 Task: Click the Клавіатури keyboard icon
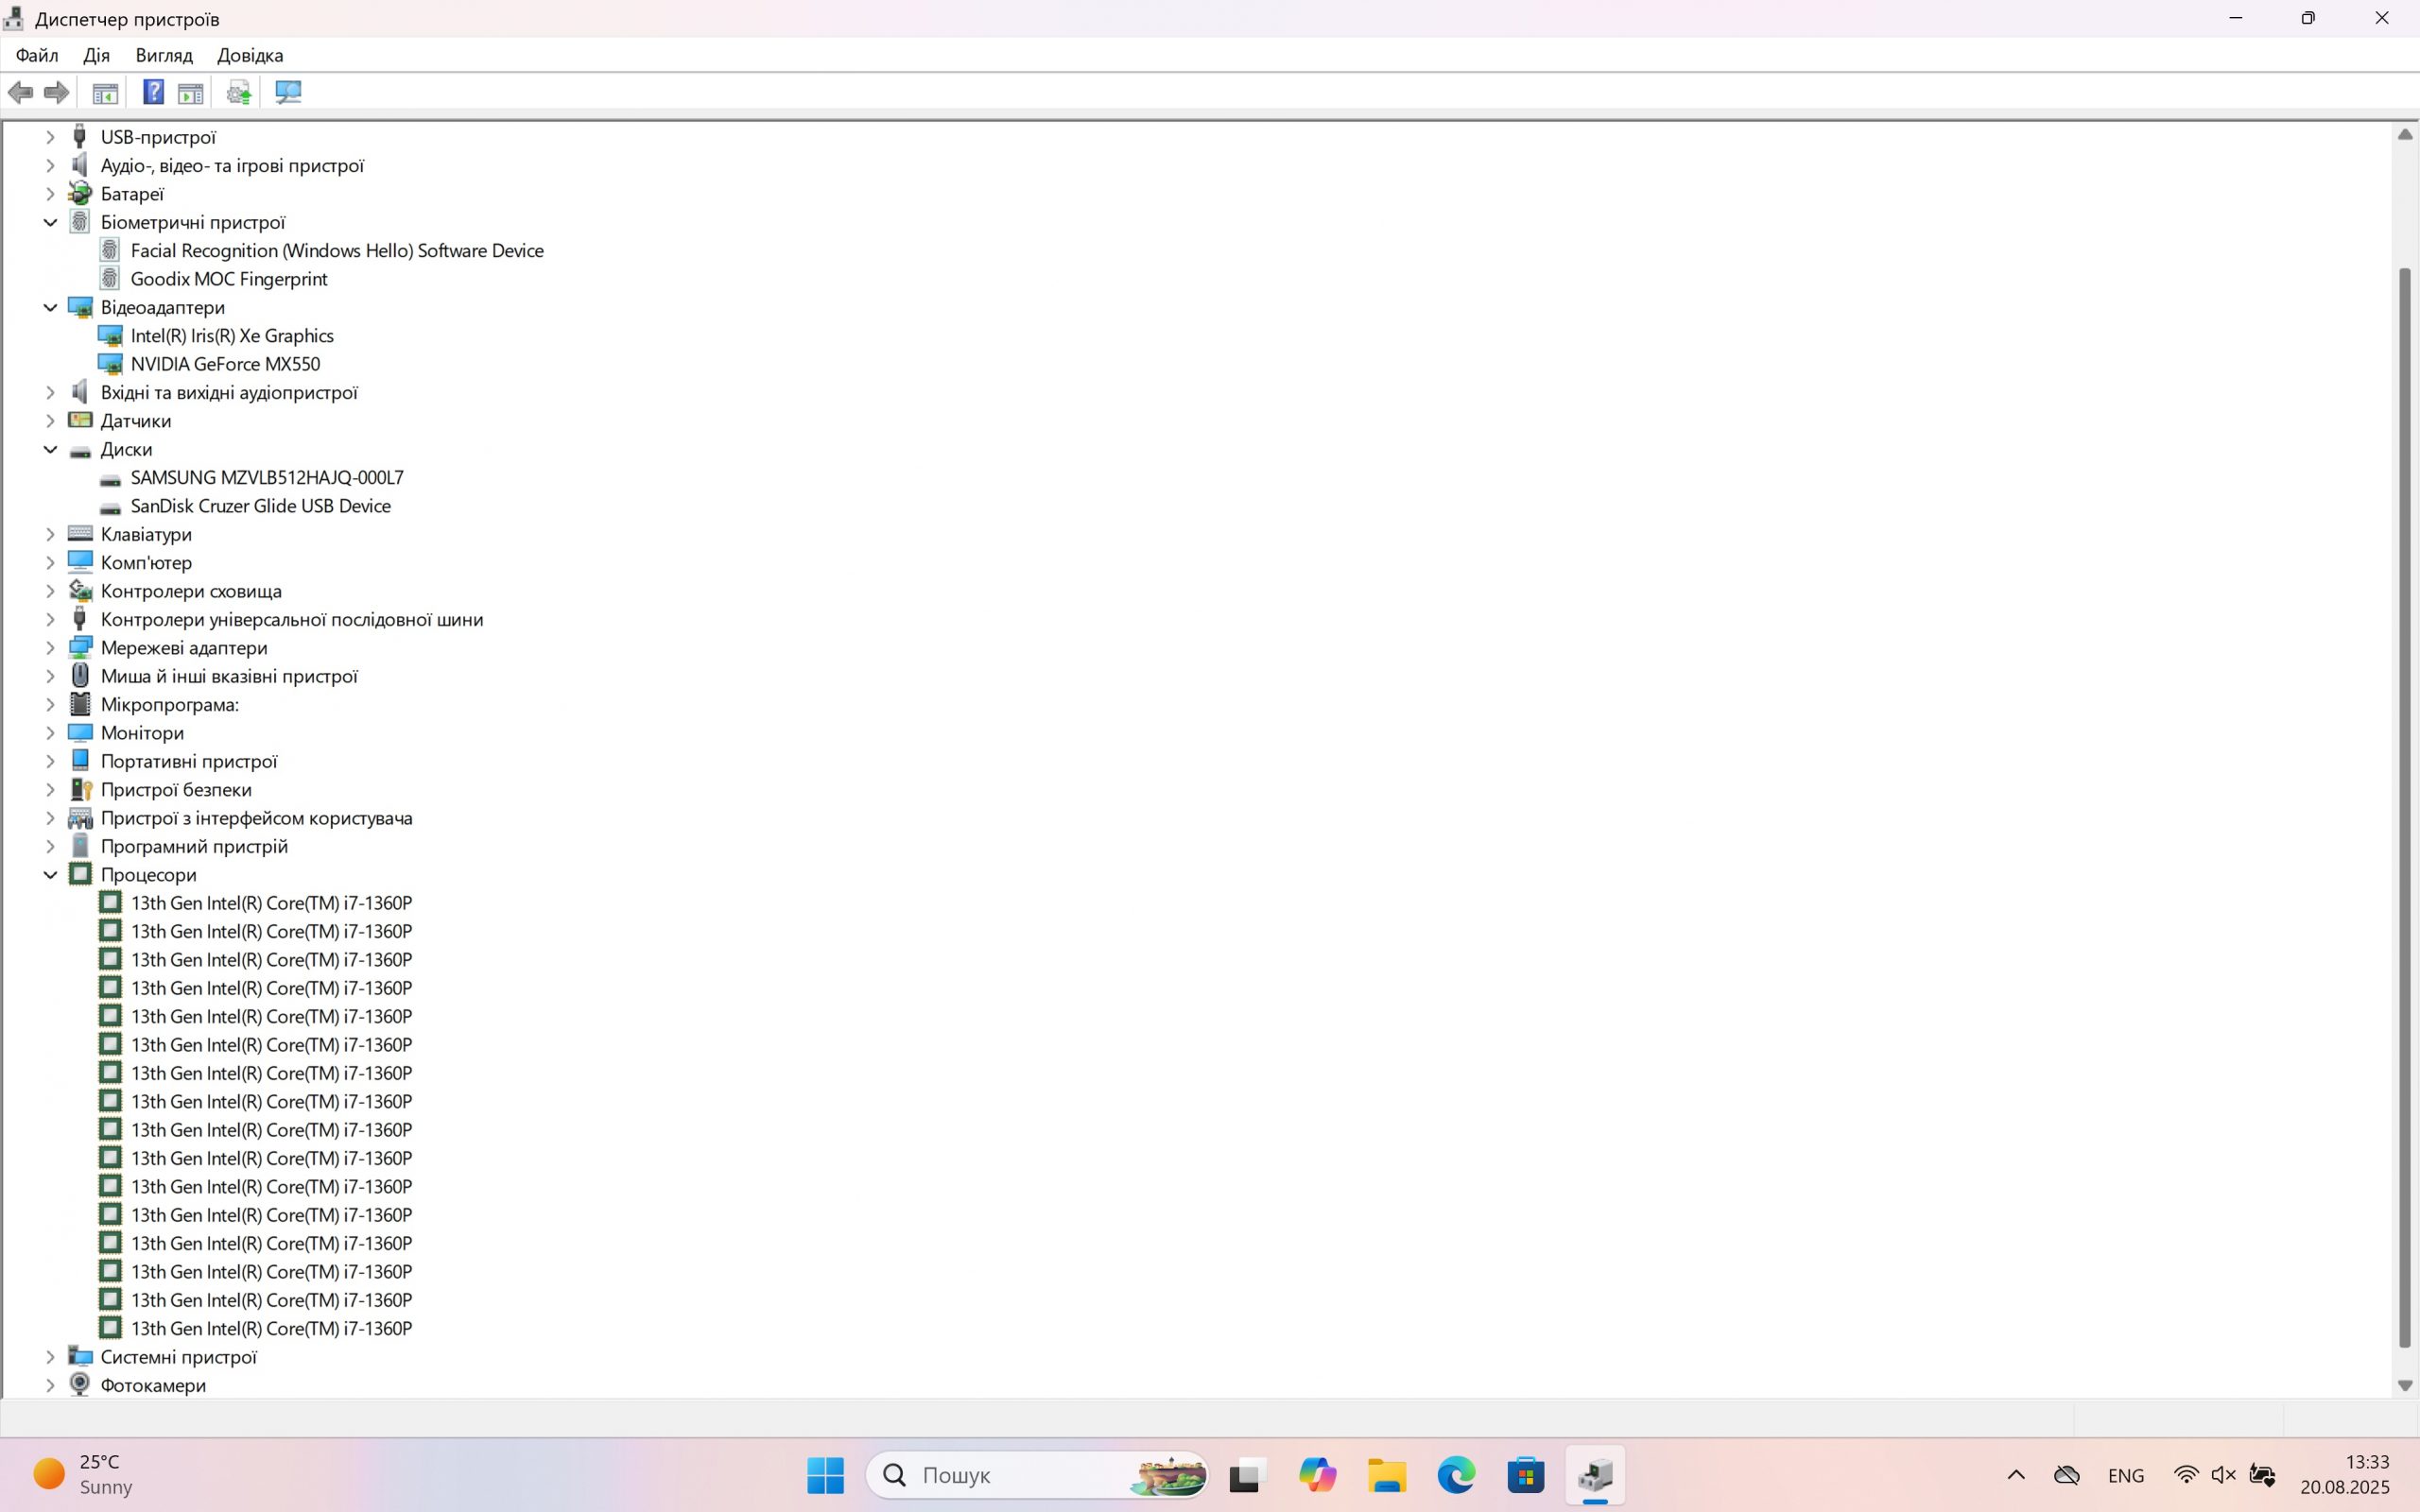coord(80,534)
